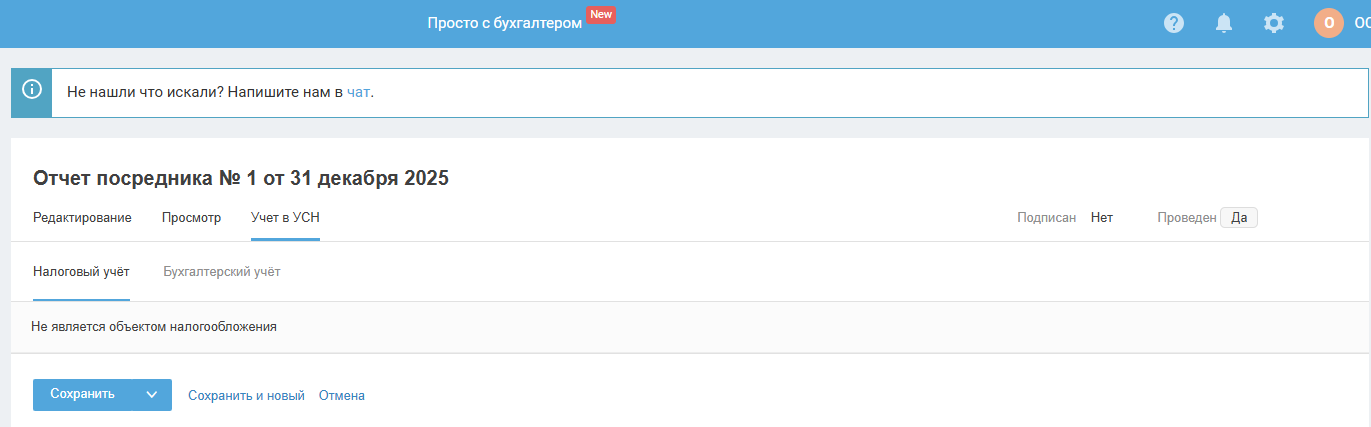Screen dimensions: 1371x427
Task: Open the "Просмотр" tab
Action: tap(191, 218)
